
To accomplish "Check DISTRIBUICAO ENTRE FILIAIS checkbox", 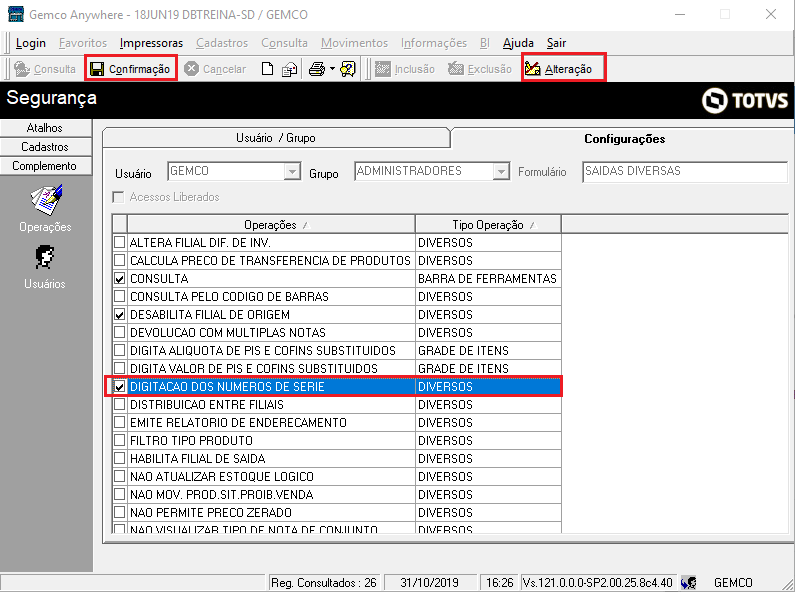I will click(120, 404).
